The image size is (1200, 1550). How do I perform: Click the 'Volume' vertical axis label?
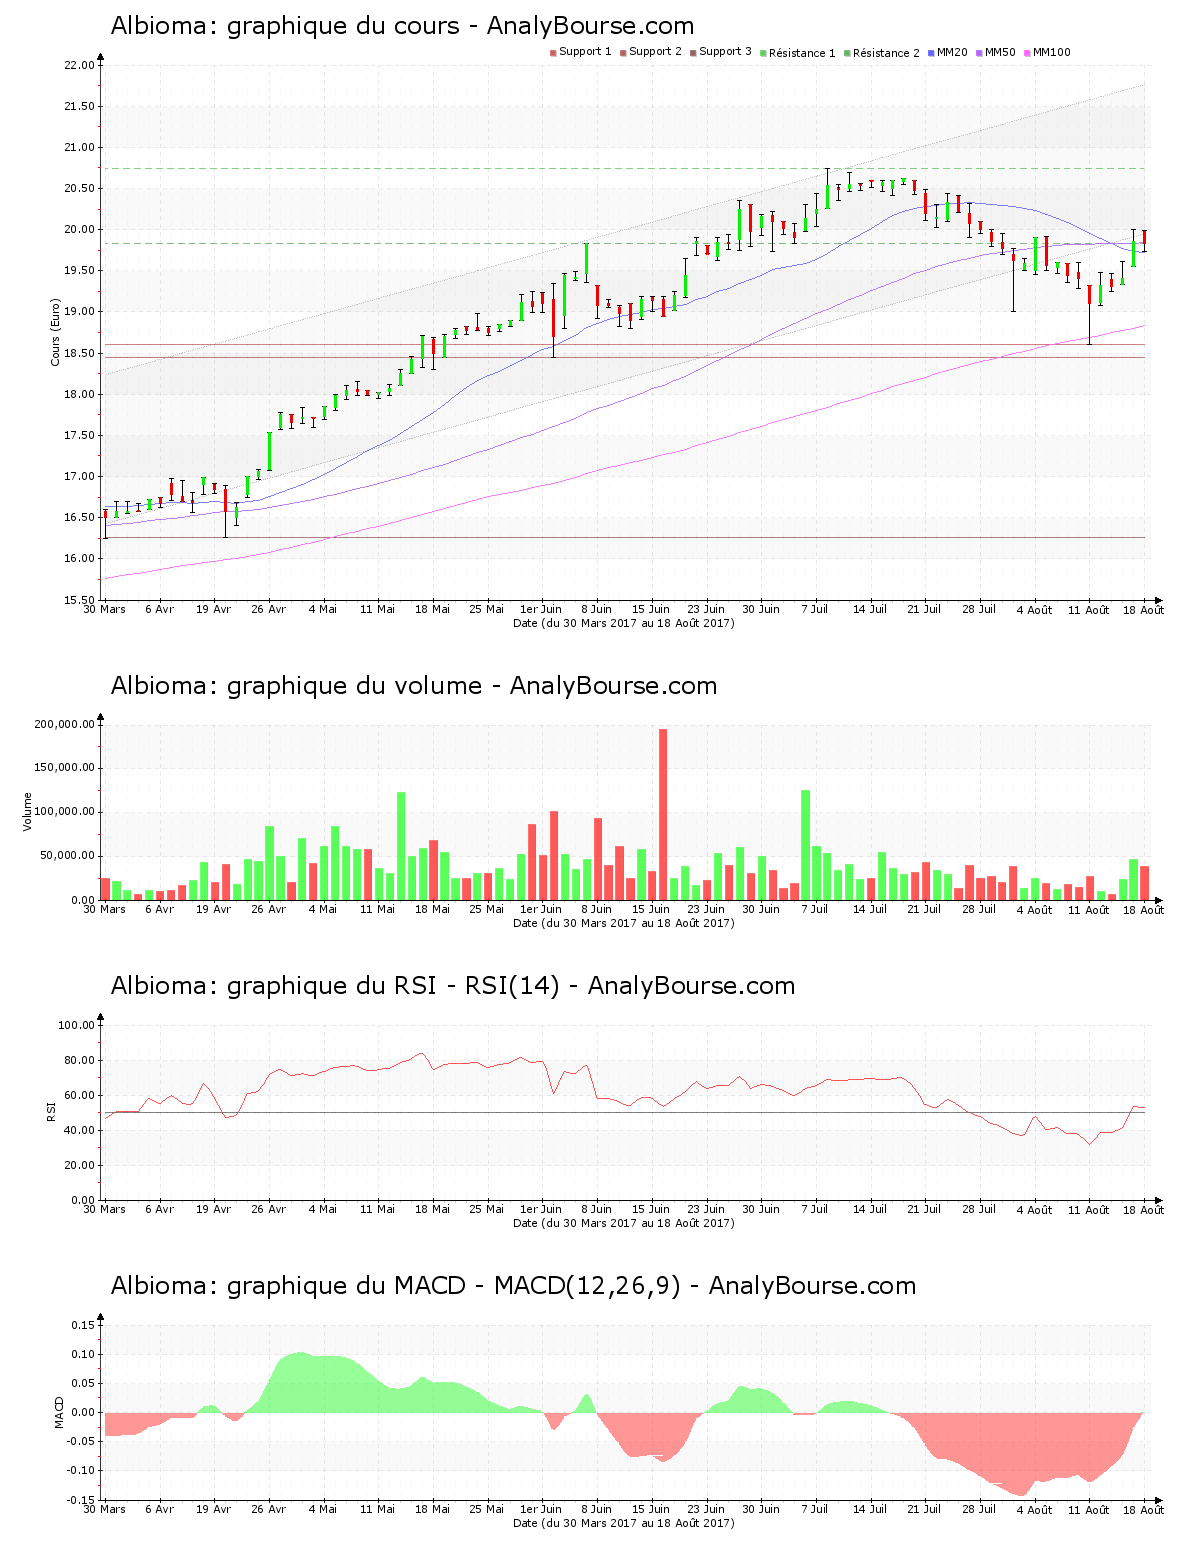27,812
